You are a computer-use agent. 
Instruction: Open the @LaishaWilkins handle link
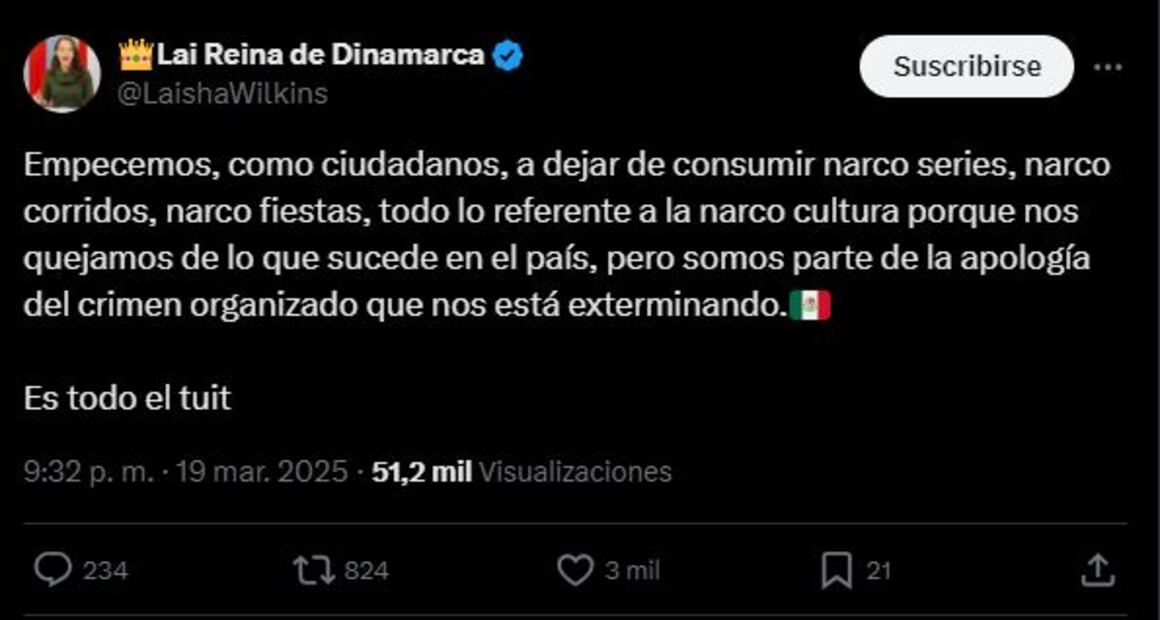223,94
